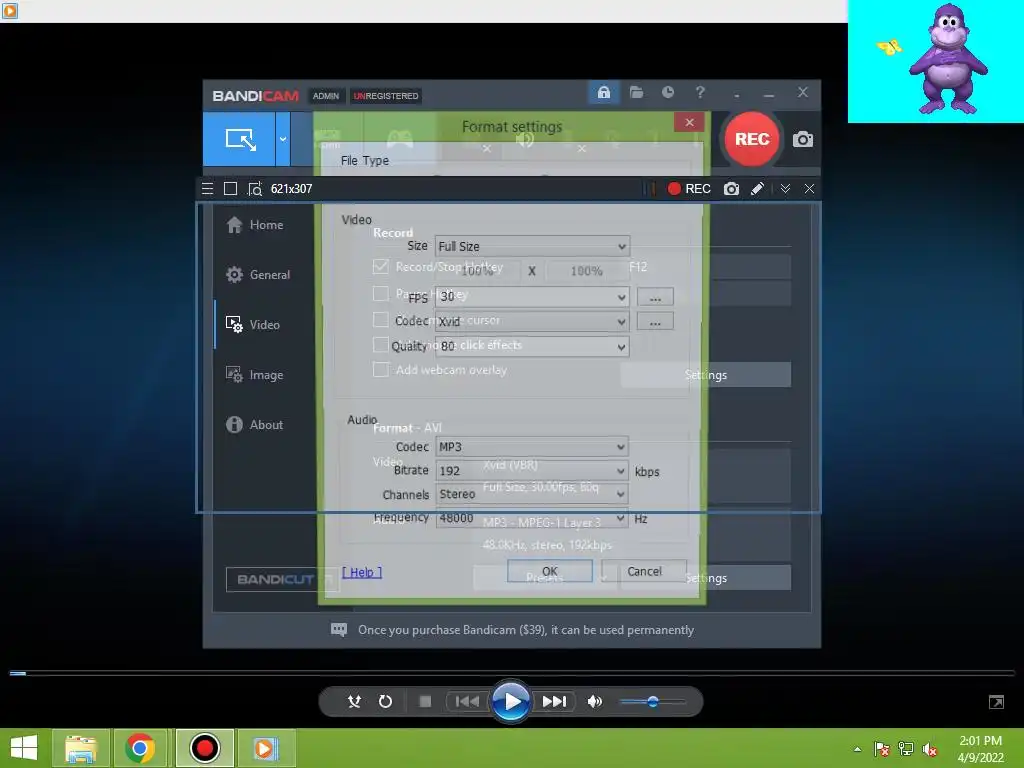Exit full screen view icon in media player

point(996,702)
